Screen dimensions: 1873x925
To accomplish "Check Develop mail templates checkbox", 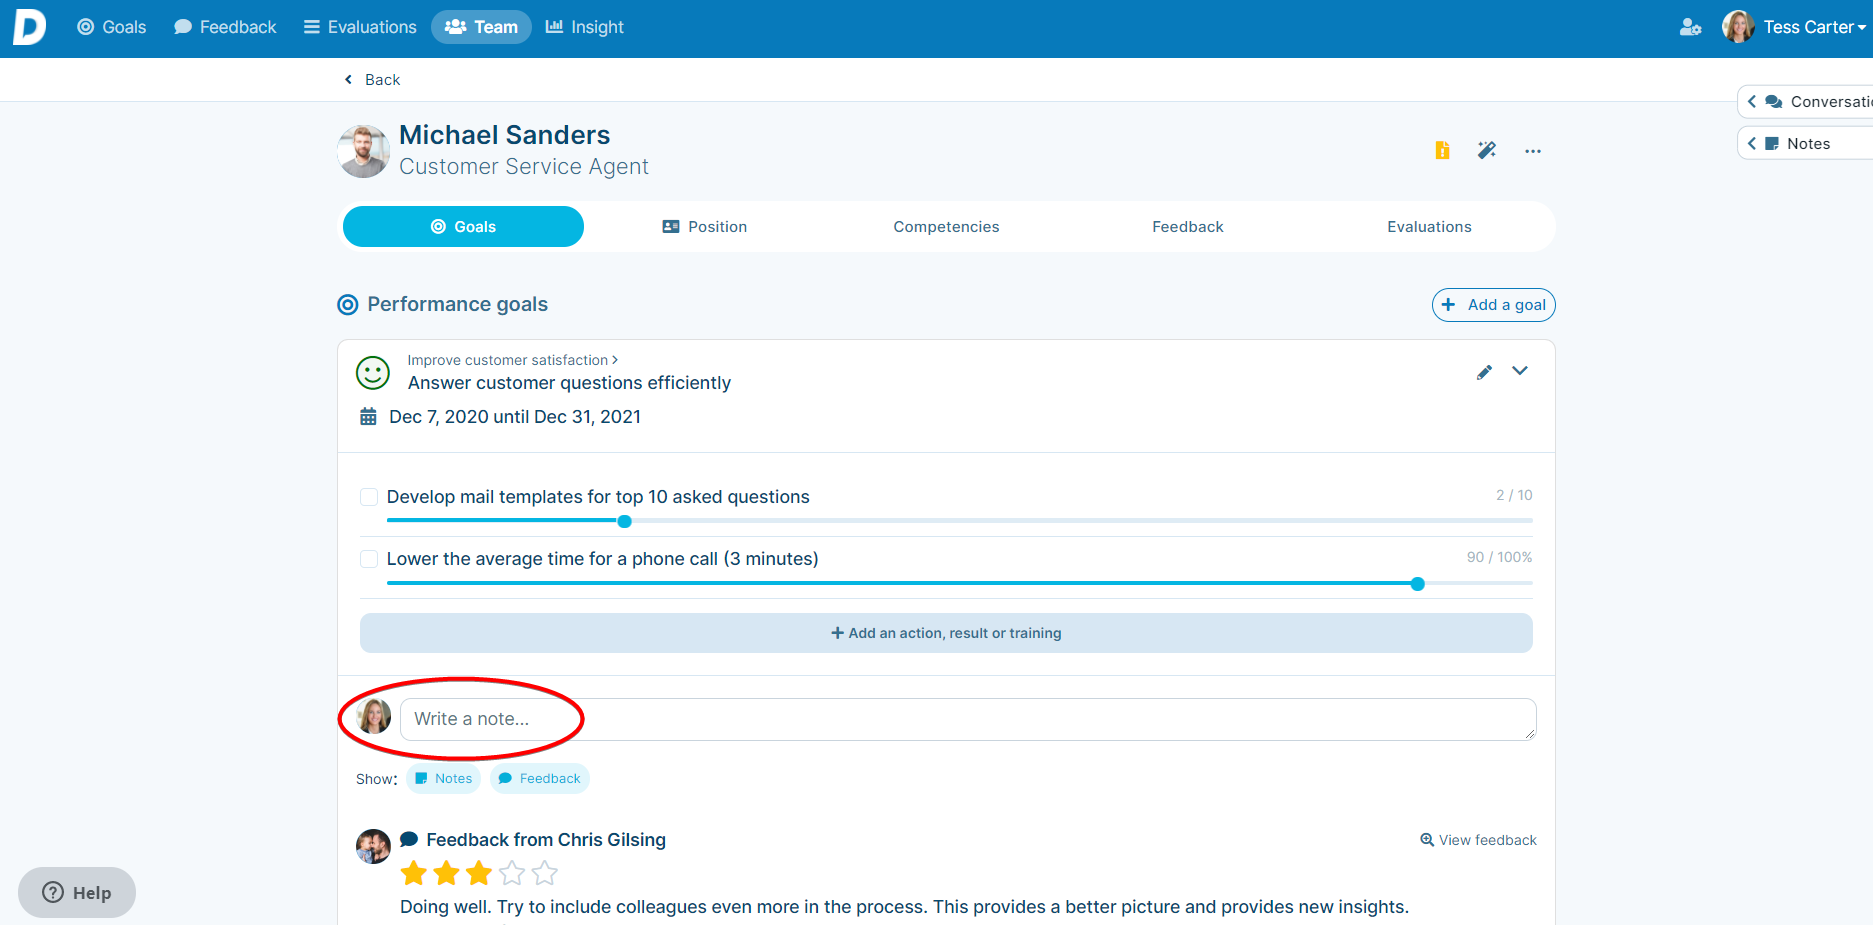I will (369, 497).
